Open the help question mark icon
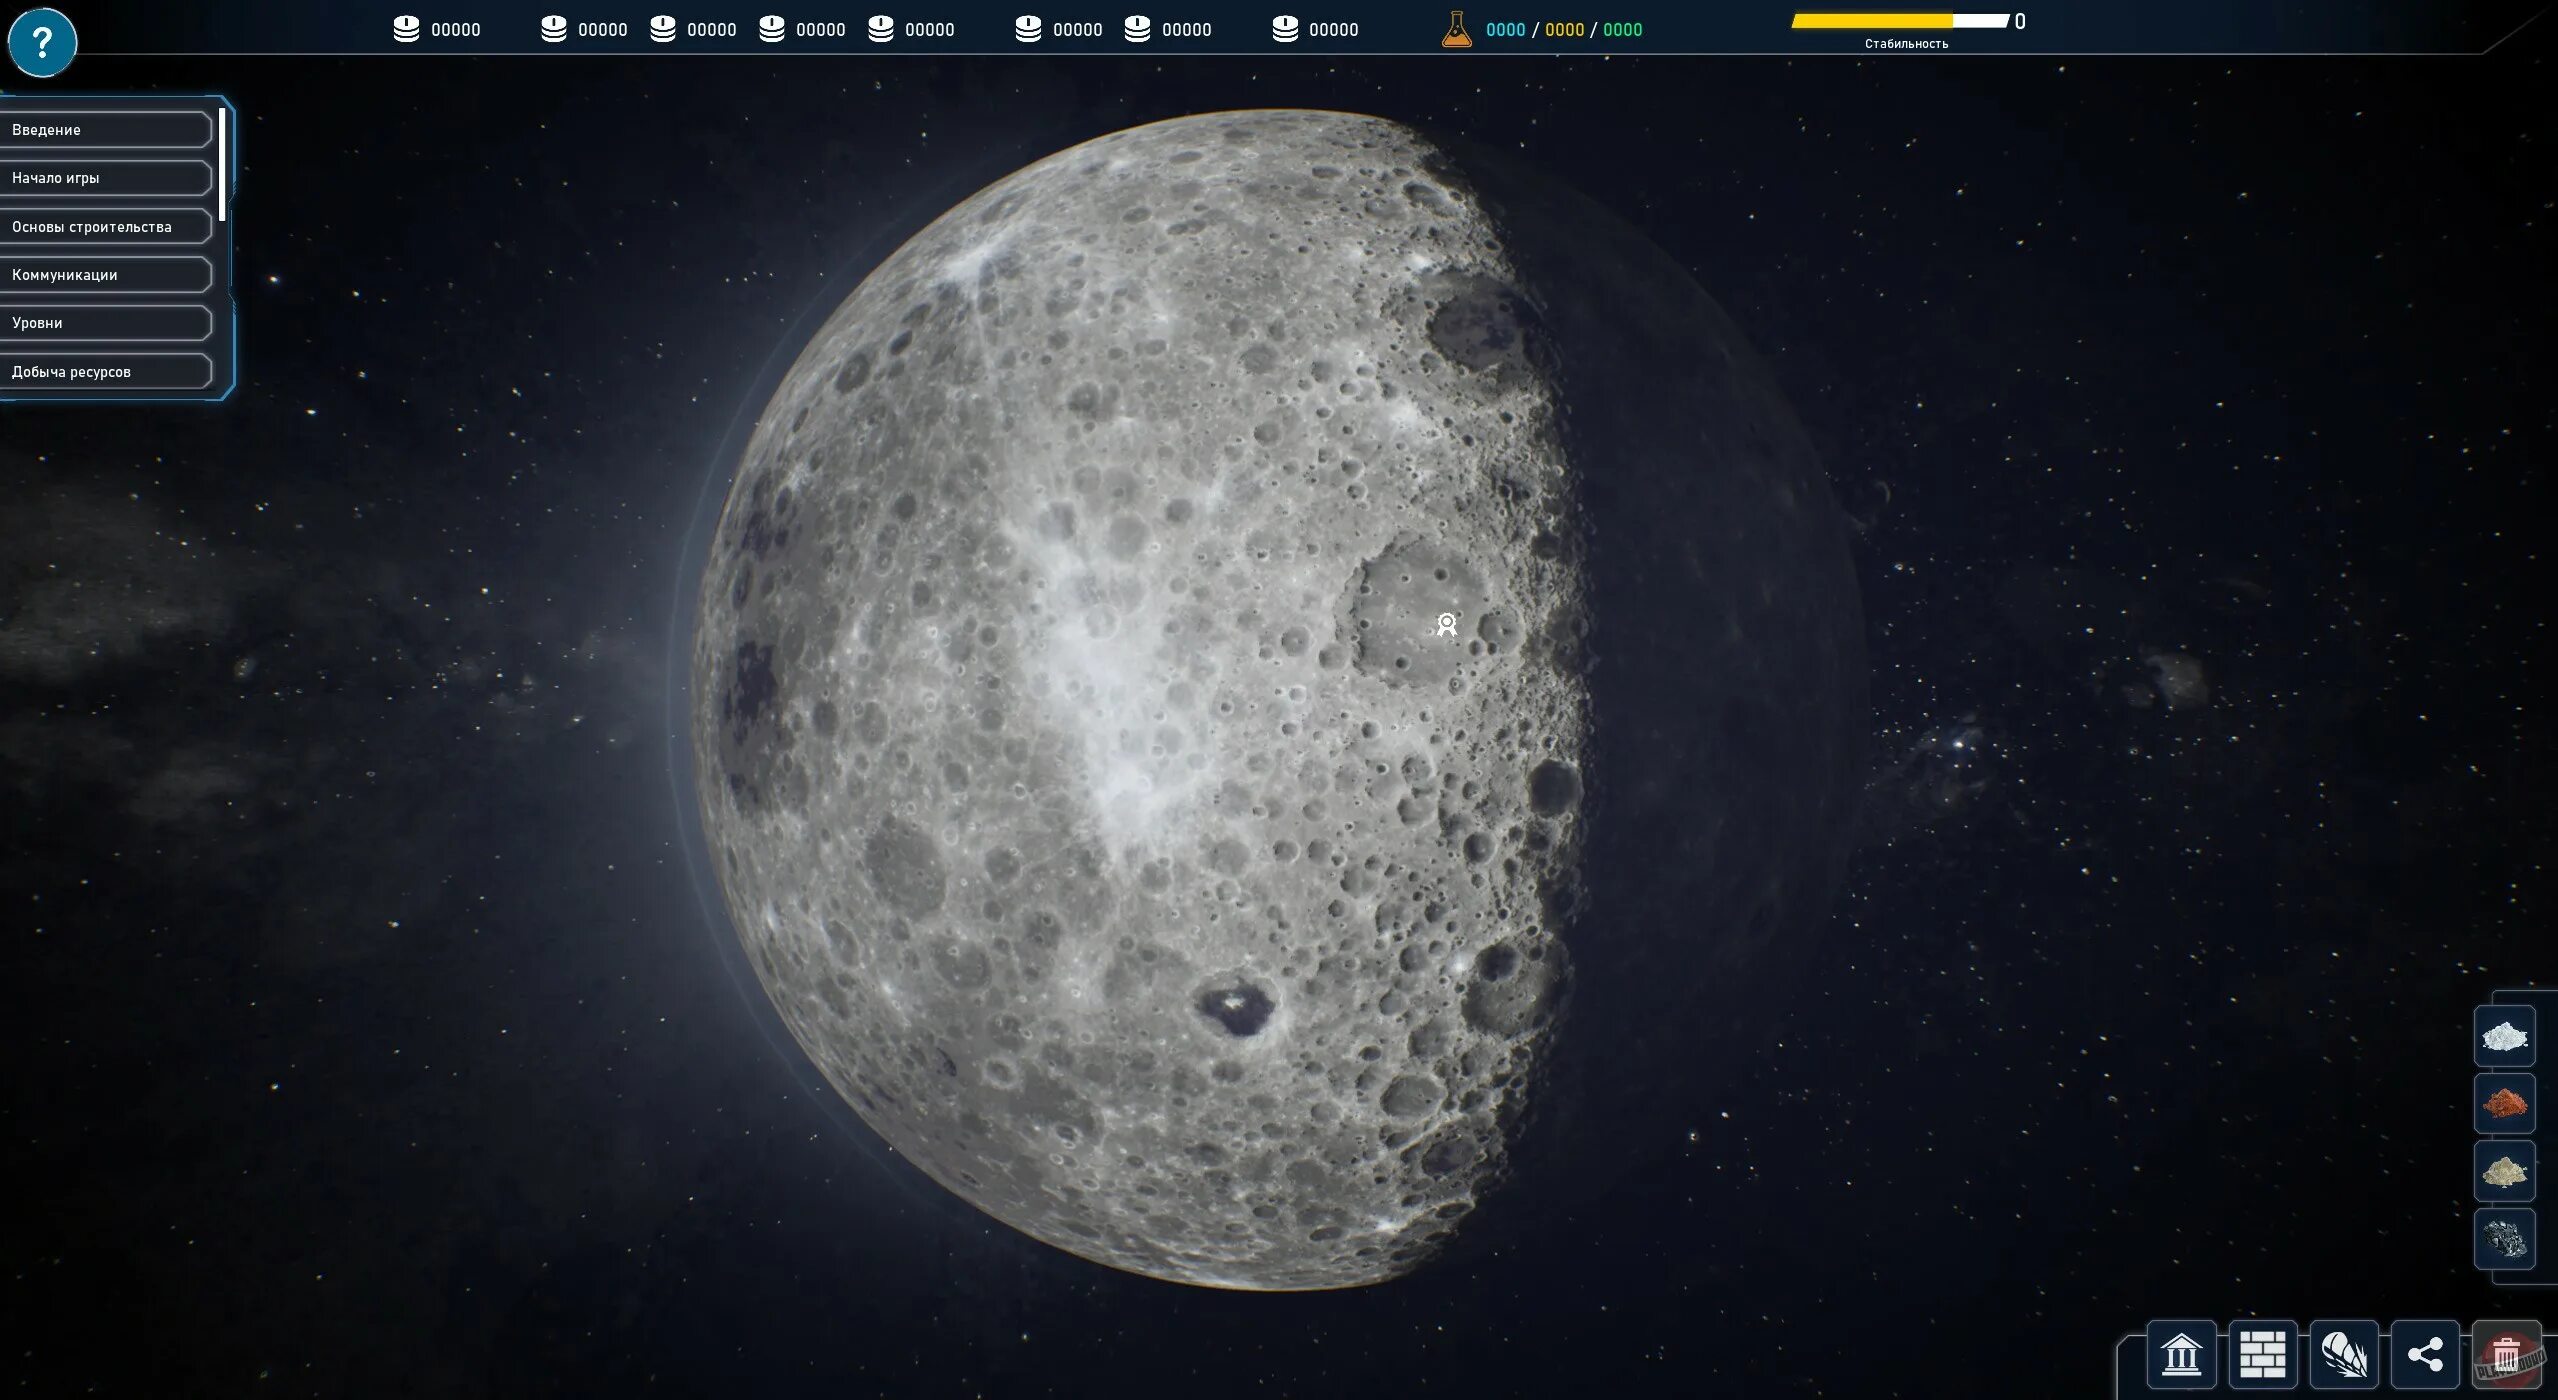 point(42,42)
